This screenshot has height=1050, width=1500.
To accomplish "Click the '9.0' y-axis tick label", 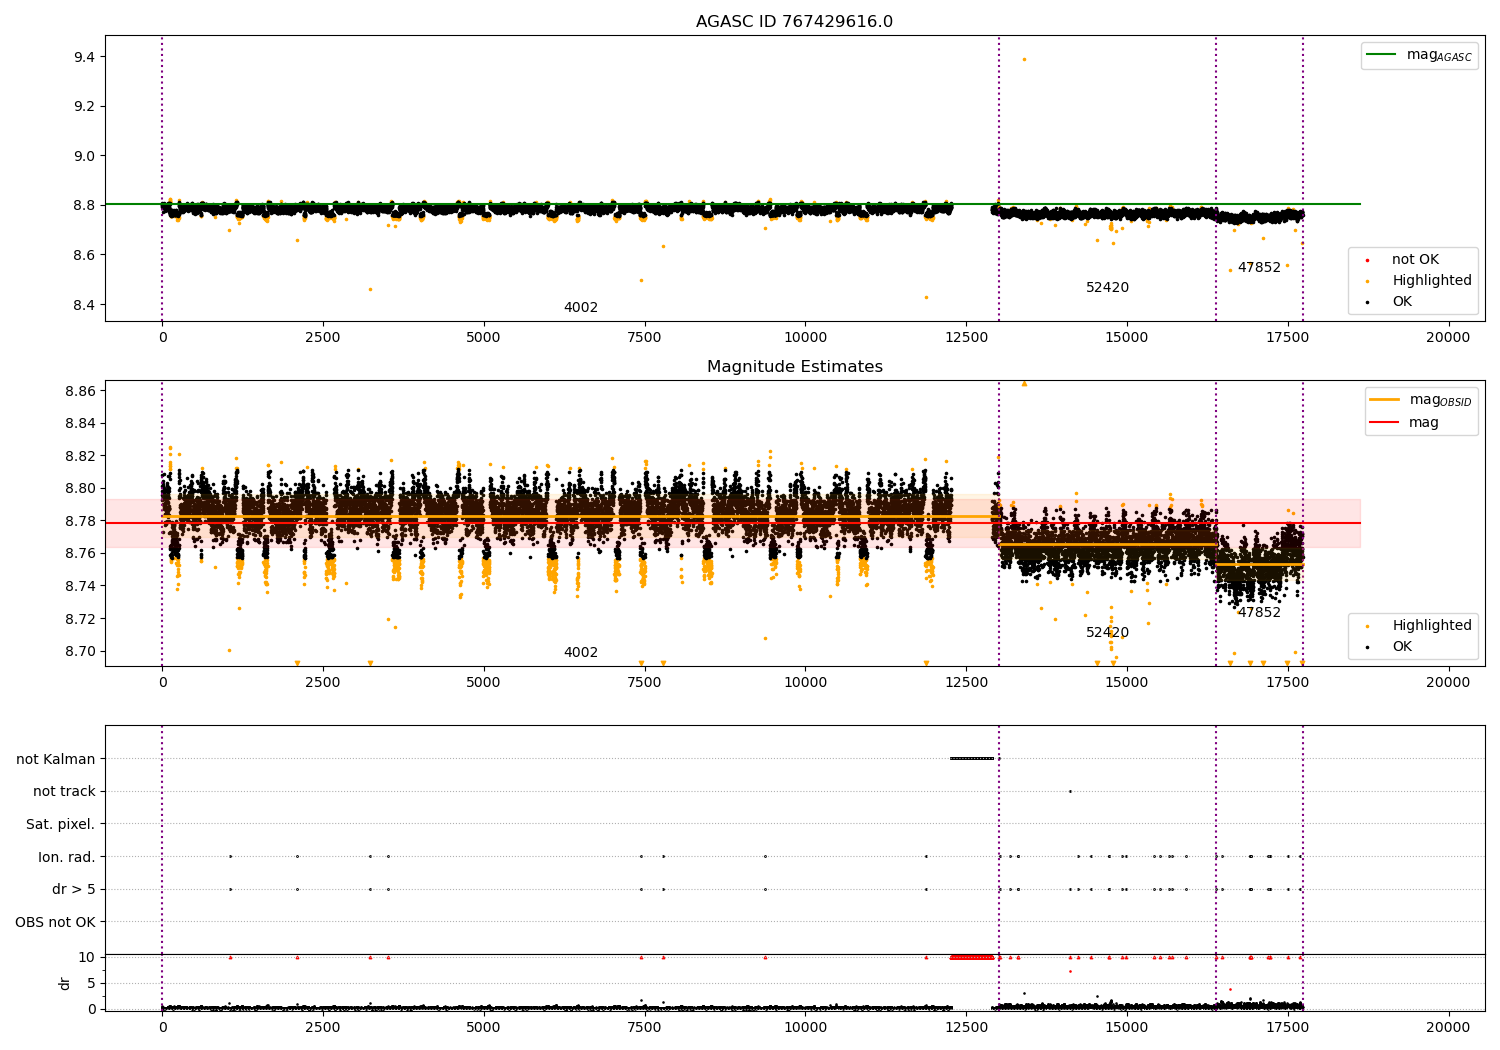I will 84,156.
